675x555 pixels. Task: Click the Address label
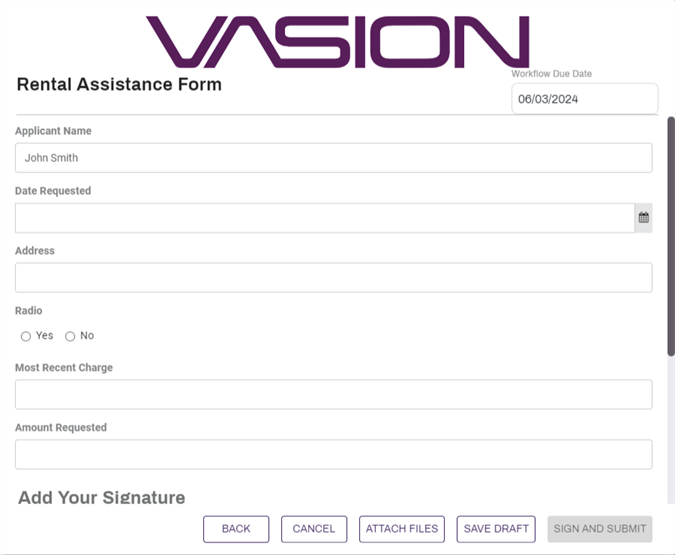[x=35, y=251]
